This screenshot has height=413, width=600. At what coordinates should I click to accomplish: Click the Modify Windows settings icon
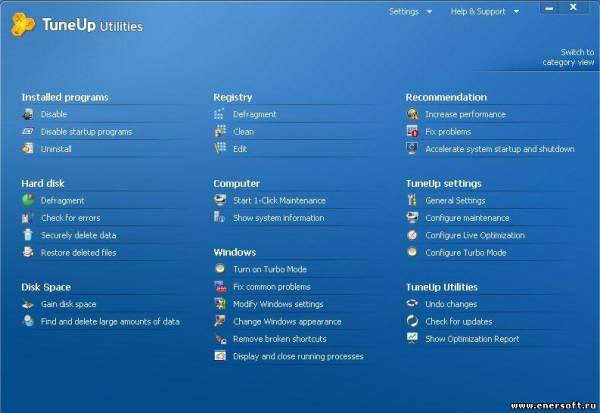[220, 304]
